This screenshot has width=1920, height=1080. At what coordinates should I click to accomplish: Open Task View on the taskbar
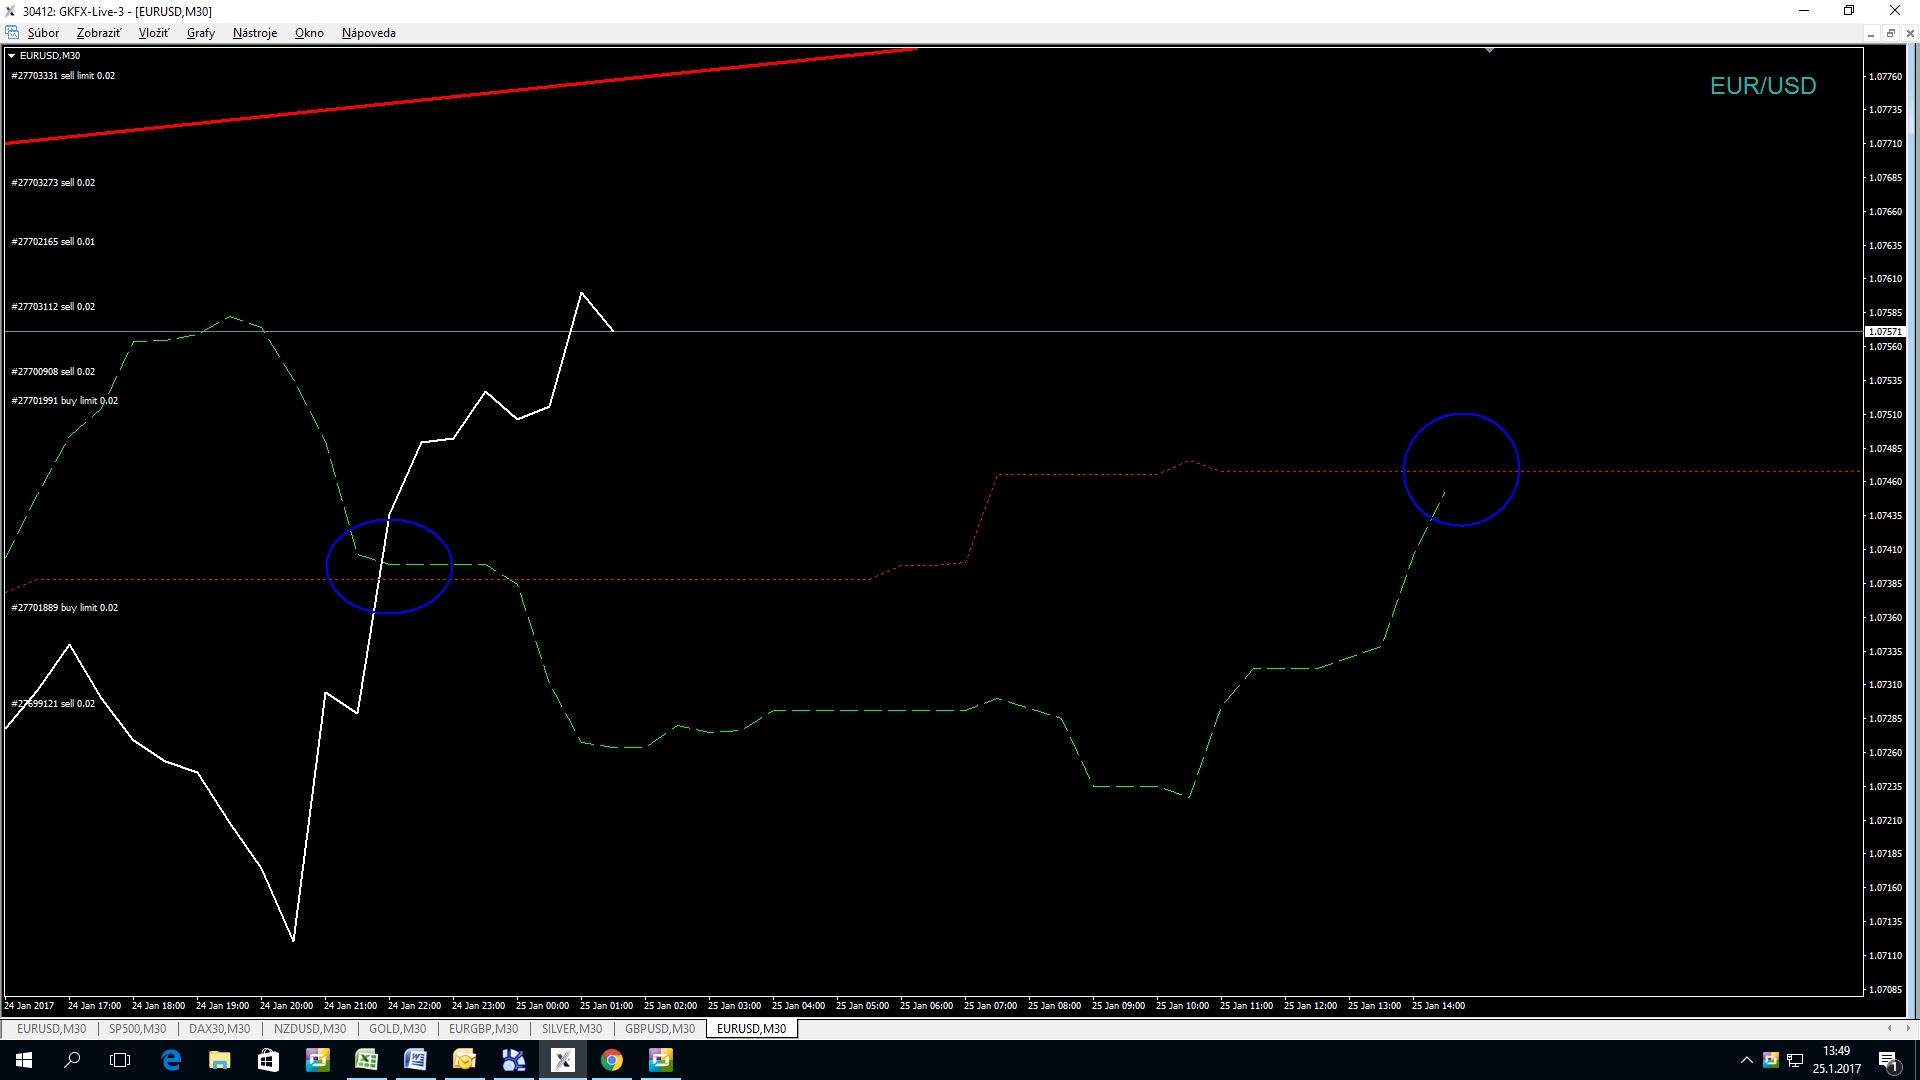click(120, 1060)
